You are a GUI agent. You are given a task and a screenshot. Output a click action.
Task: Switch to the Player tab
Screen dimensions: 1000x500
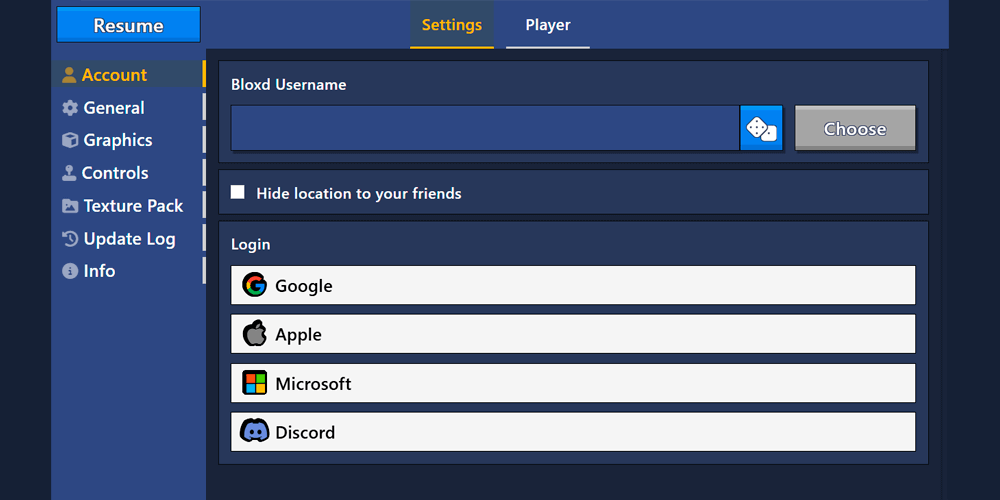(548, 25)
